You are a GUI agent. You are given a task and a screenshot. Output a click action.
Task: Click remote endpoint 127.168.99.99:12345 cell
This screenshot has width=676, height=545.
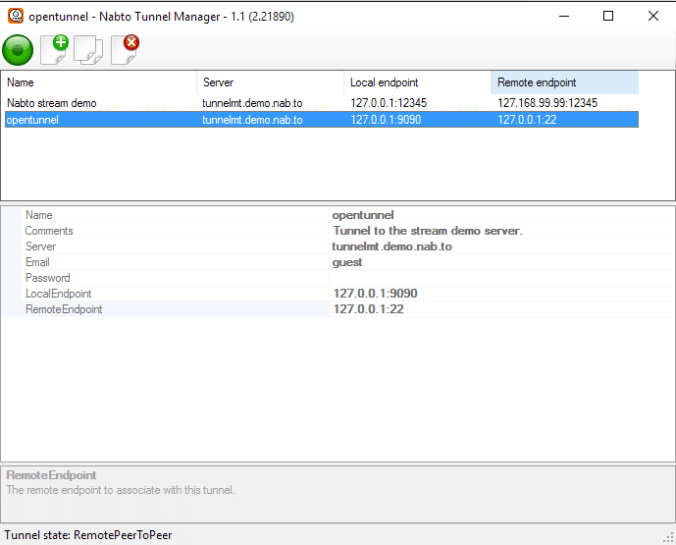click(x=548, y=103)
